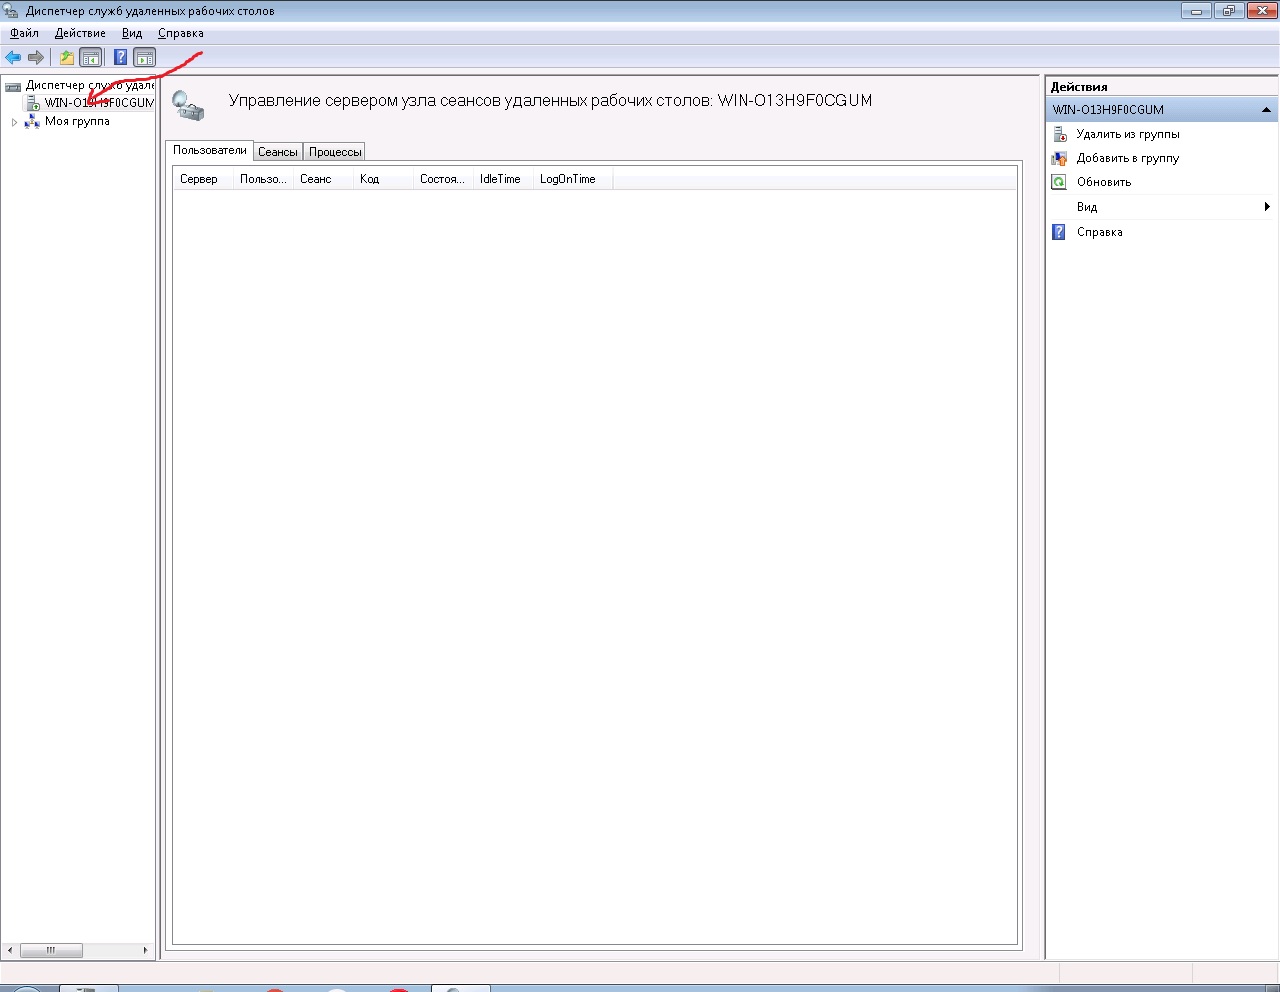Viewport: 1280px width, 992px height.
Task: Open the Вид menu in the menu bar
Action: tap(132, 33)
